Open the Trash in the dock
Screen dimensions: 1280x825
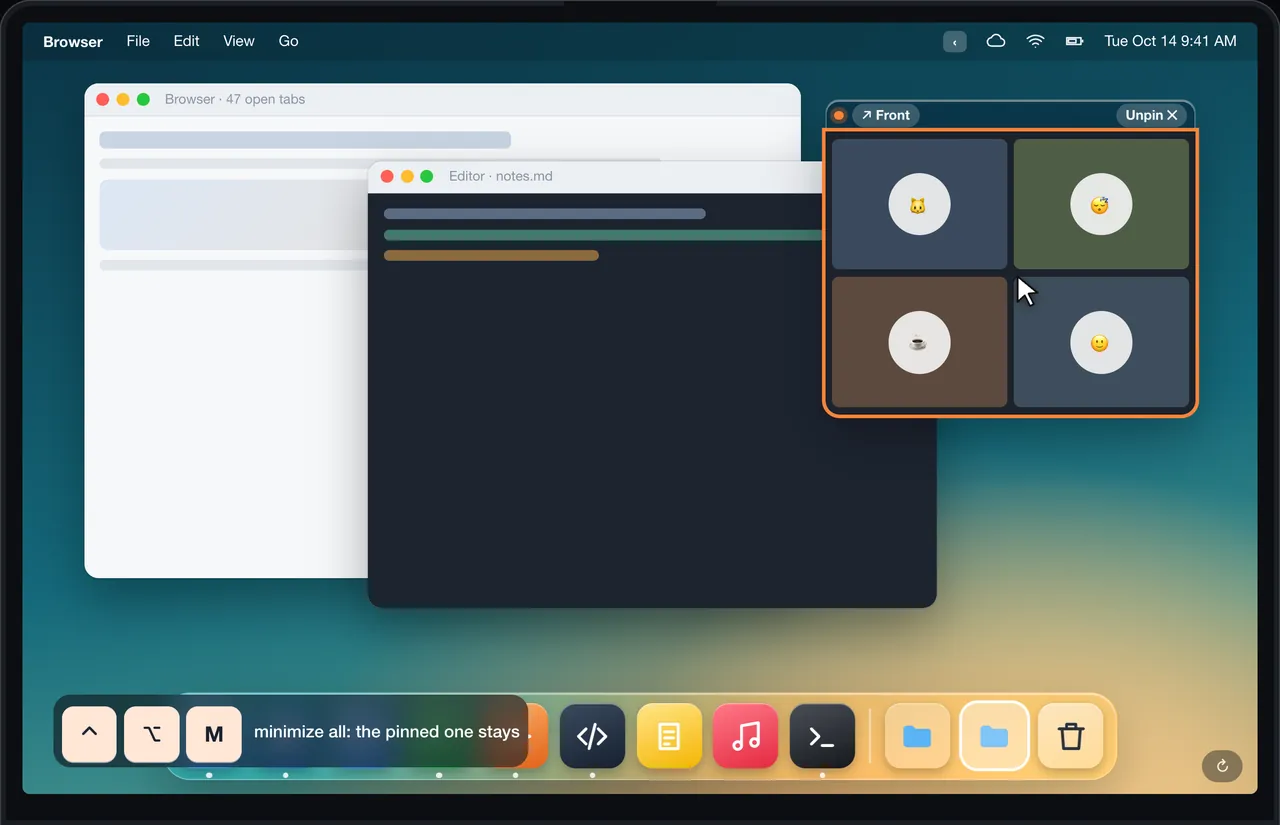pyautogui.click(x=1071, y=737)
